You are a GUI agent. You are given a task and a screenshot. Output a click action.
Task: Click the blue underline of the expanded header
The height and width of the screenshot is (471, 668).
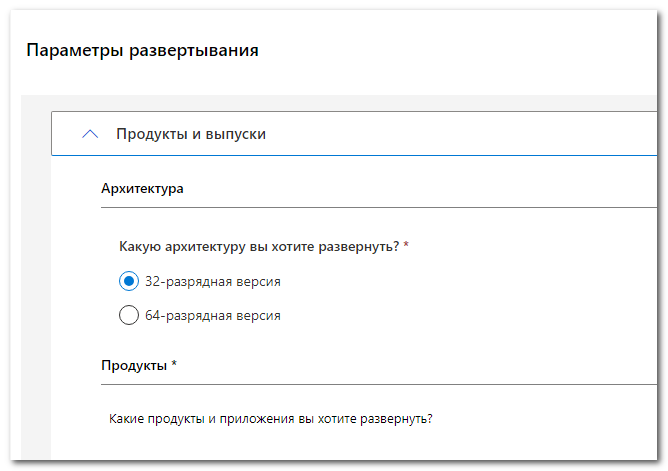click(x=354, y=155)
